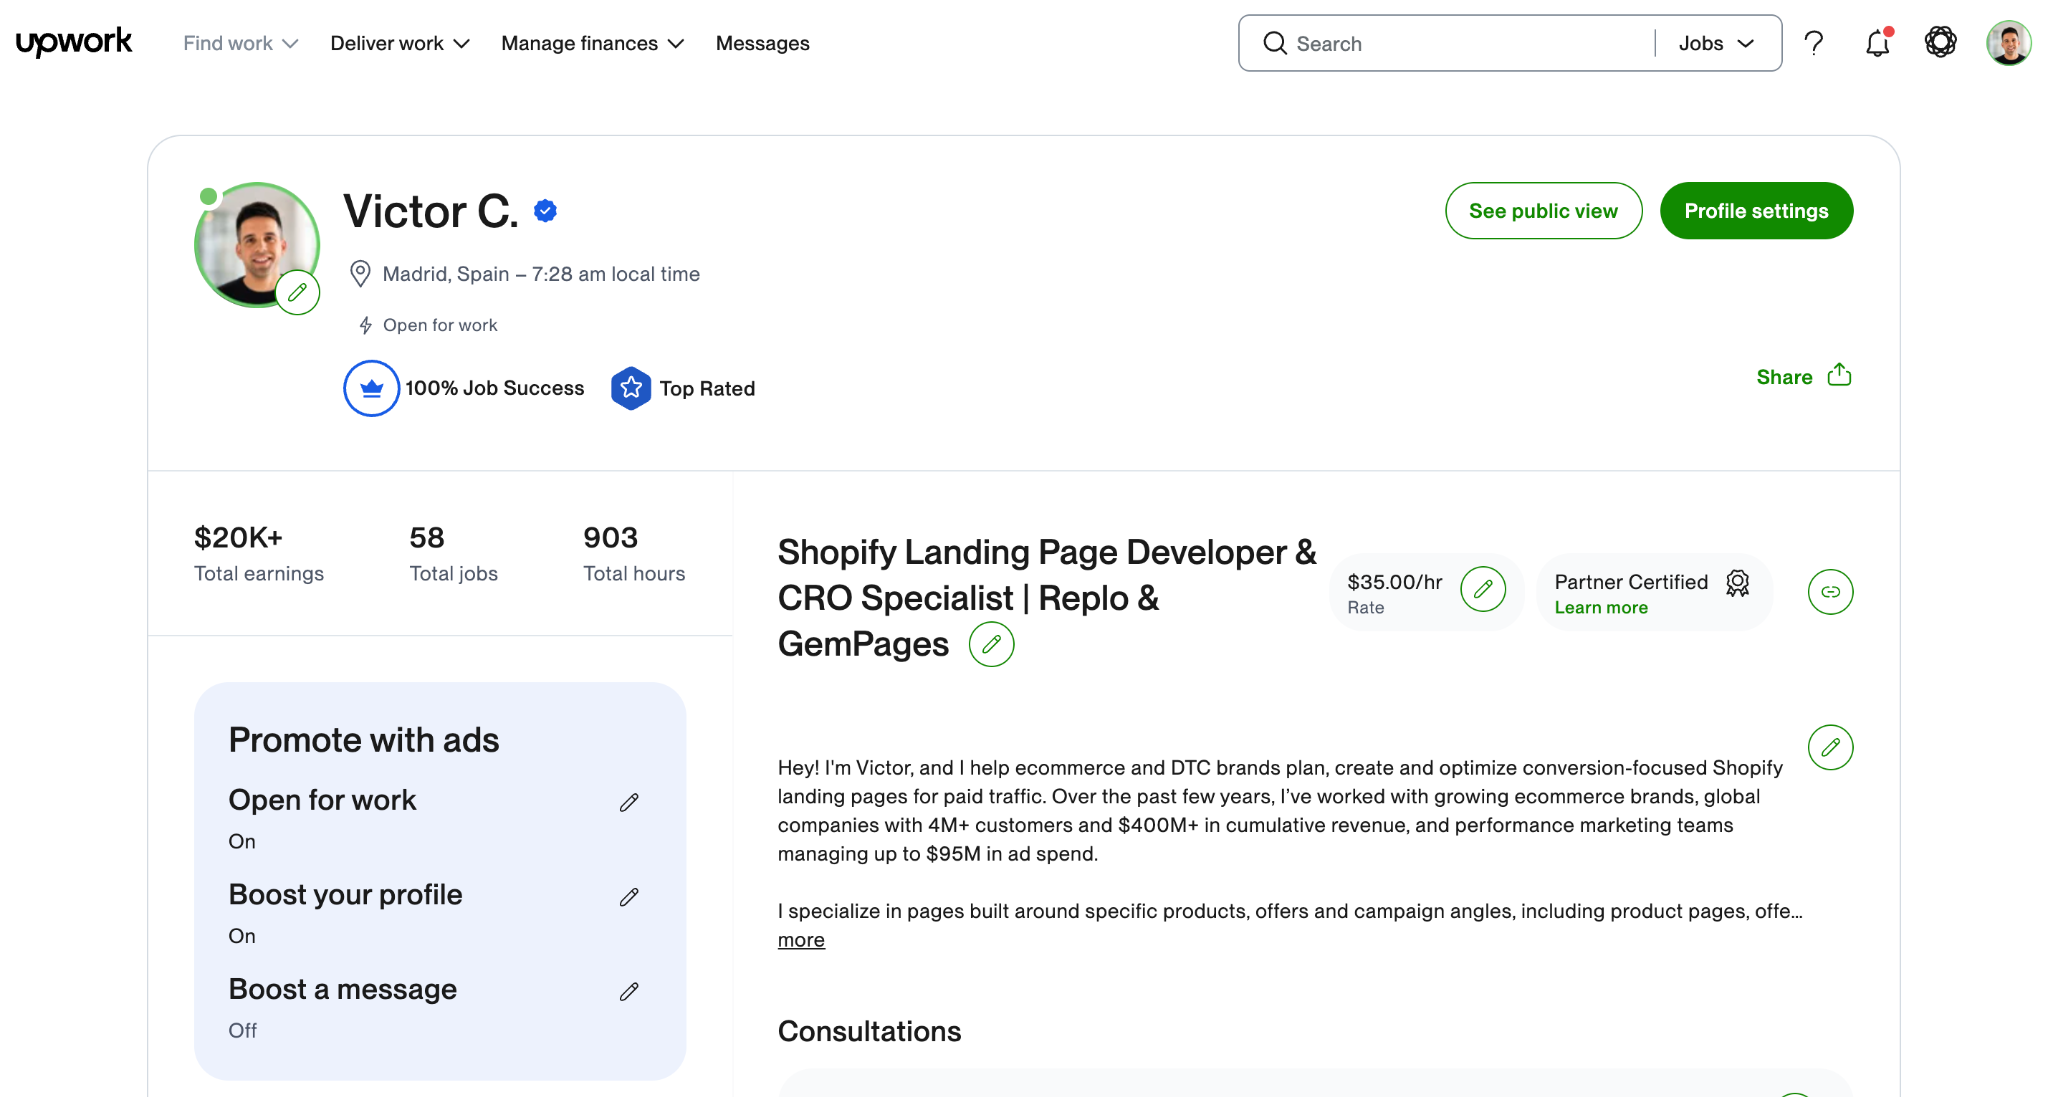2047x1097 pixels.
Task: Open Profile settings
Action: click(1756, 211)
